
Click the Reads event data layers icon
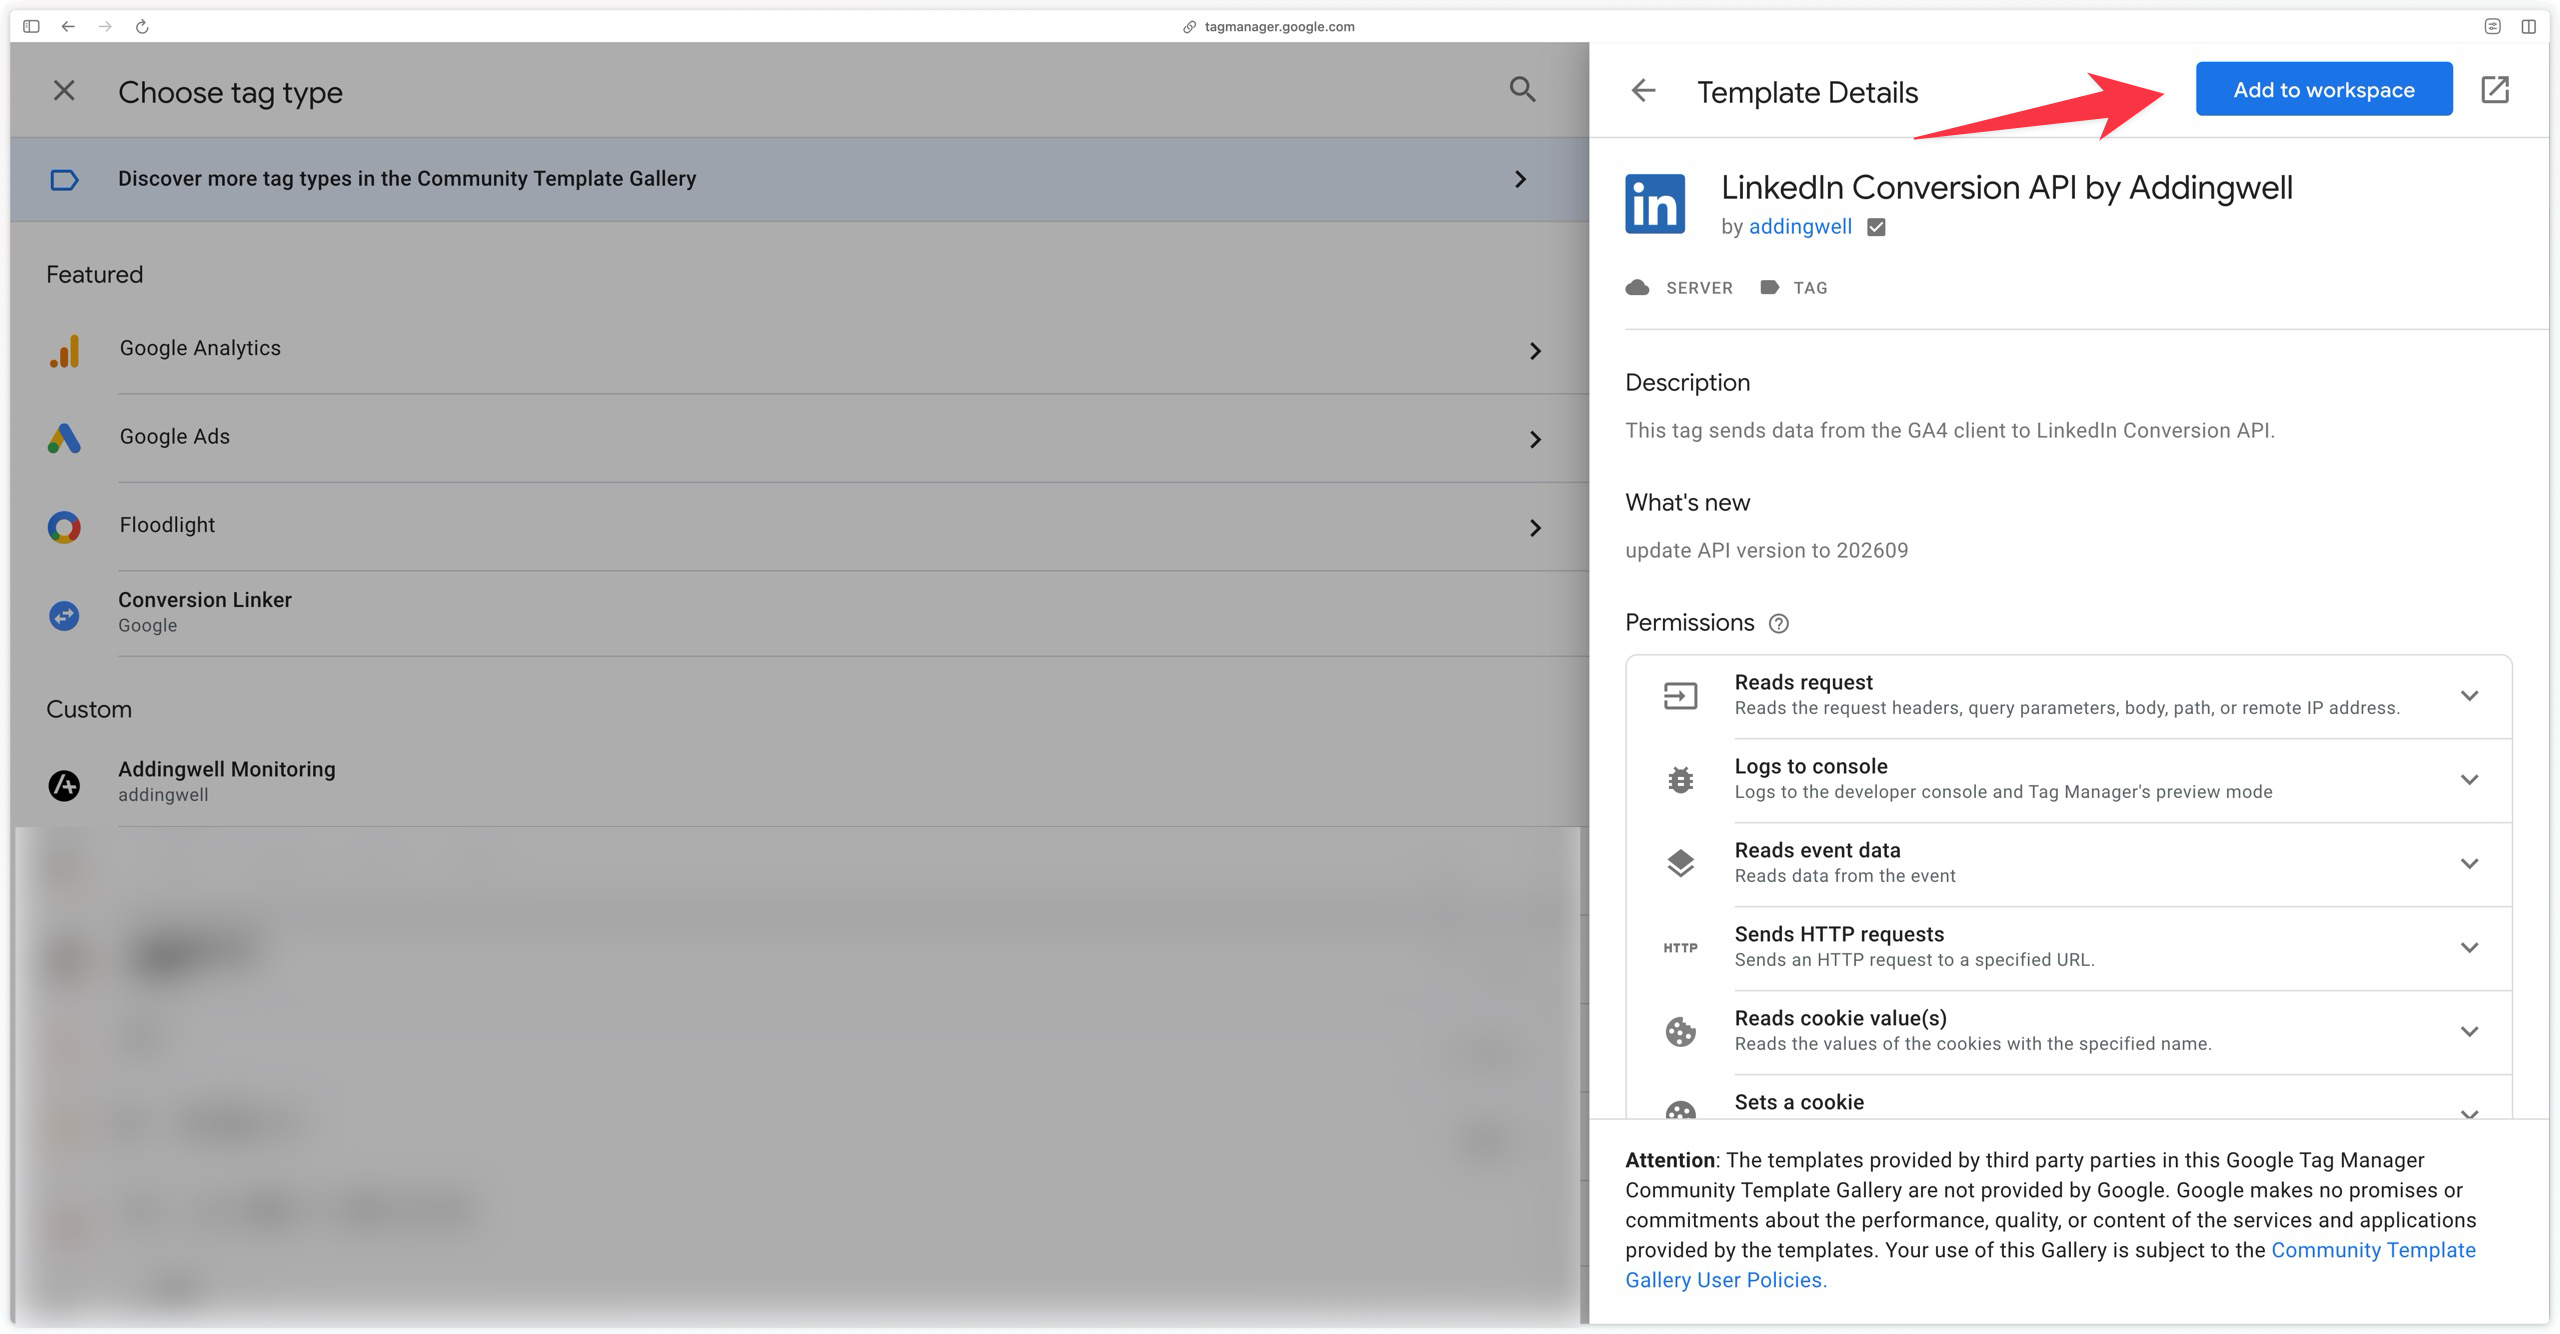pos(1680,863)
